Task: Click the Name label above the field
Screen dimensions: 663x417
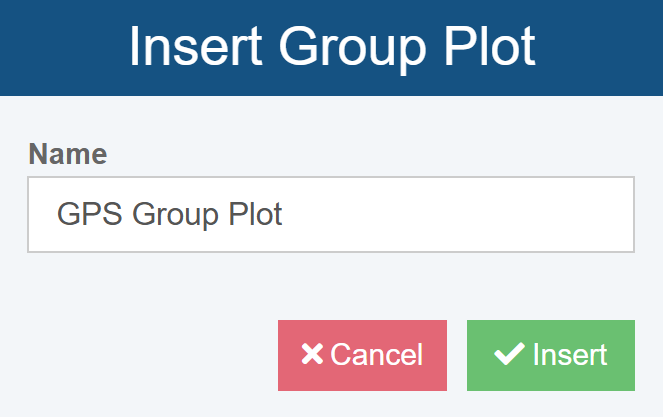Action: tap(67, 154)
